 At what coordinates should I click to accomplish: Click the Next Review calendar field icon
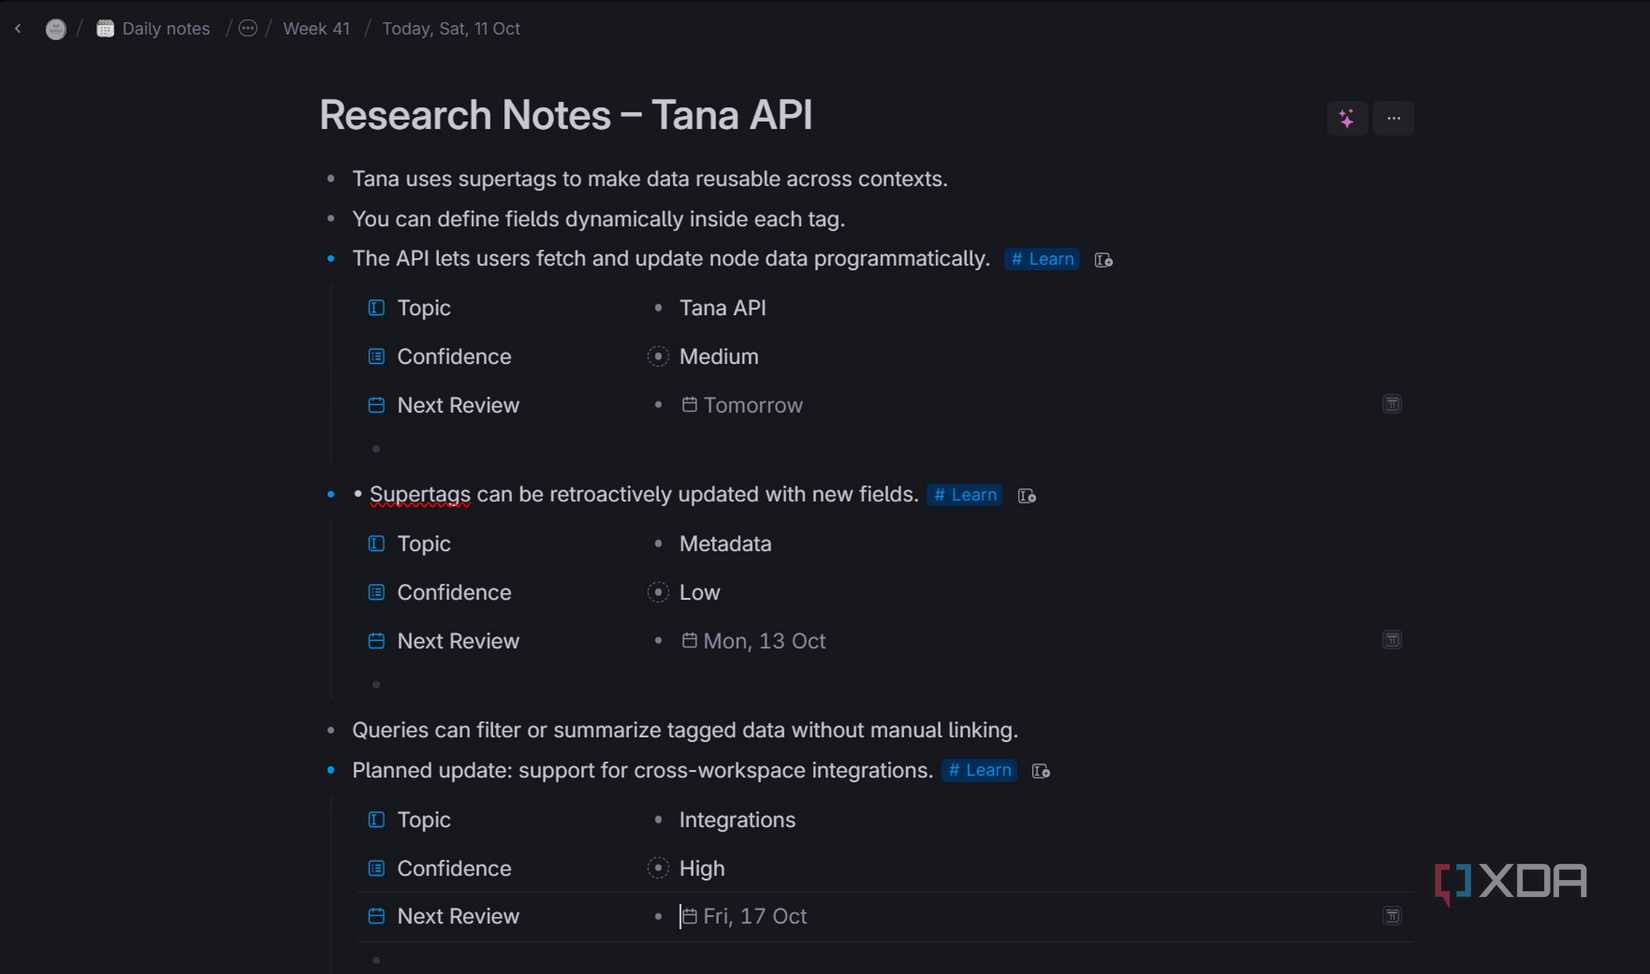click(375, 405)
